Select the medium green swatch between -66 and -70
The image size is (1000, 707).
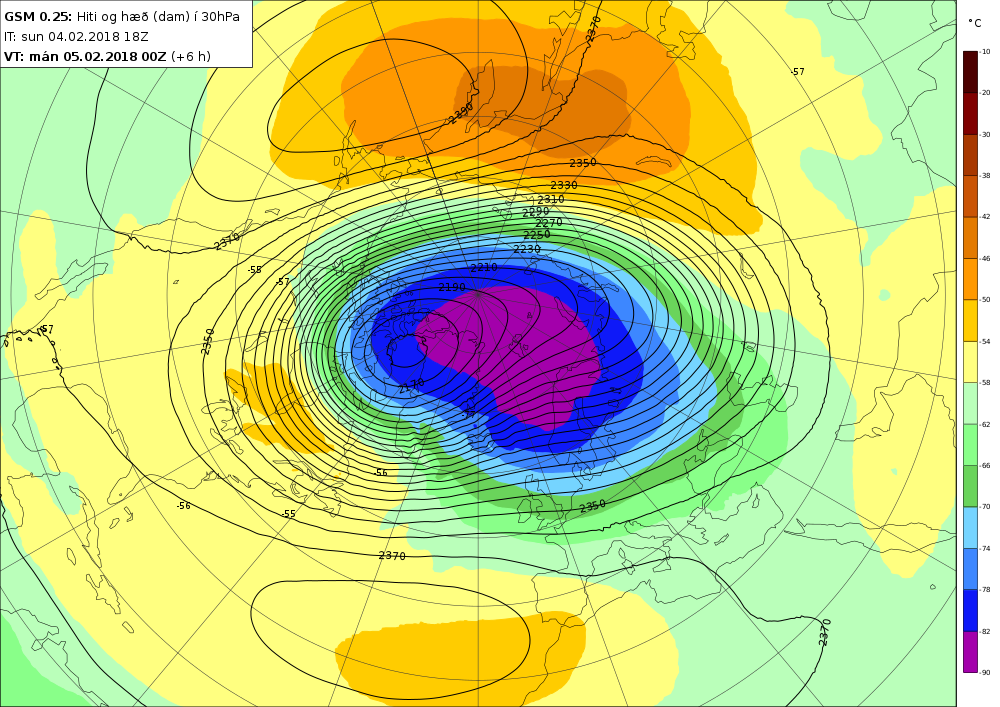coord(970,486)
